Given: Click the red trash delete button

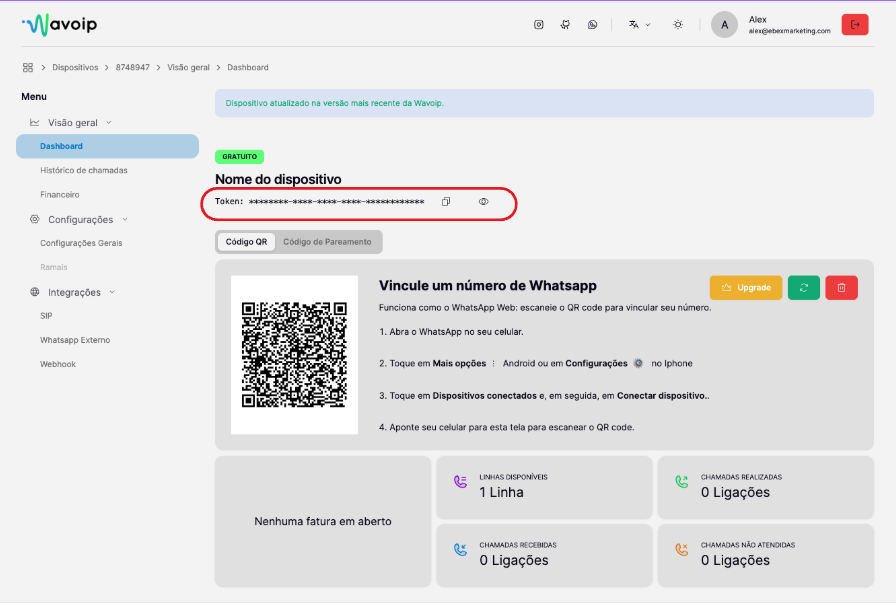Looking at the screenshot, I should click(x=841, y=287).
